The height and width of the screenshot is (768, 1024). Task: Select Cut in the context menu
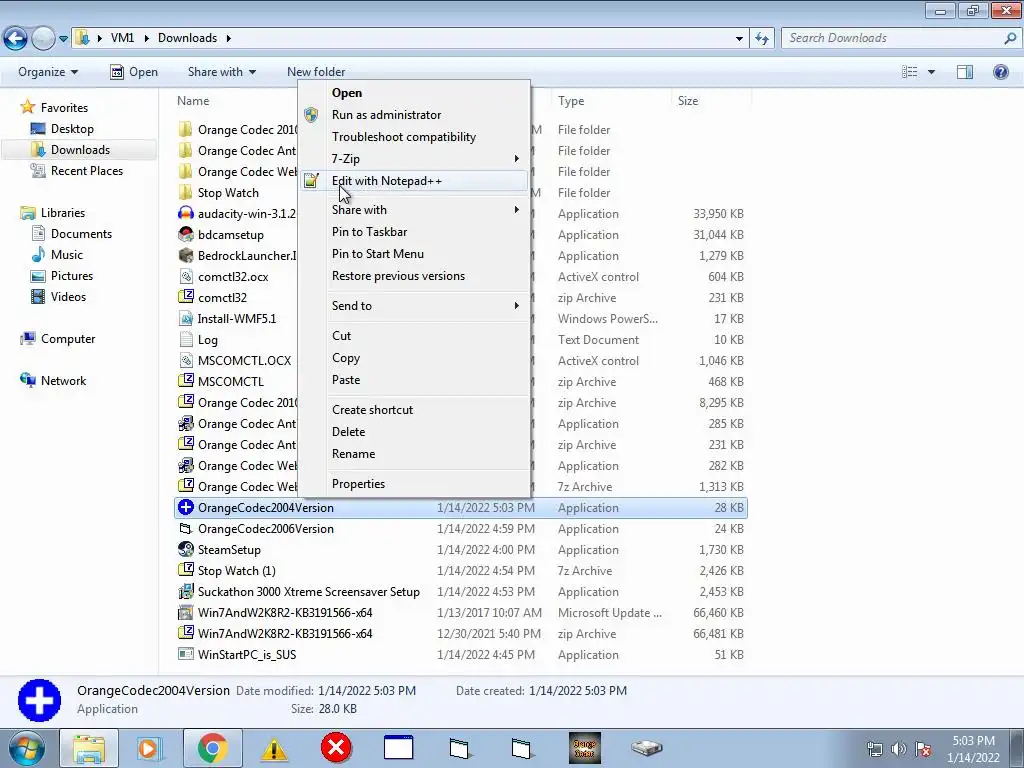pyautogui.click(x=415, y=336)
